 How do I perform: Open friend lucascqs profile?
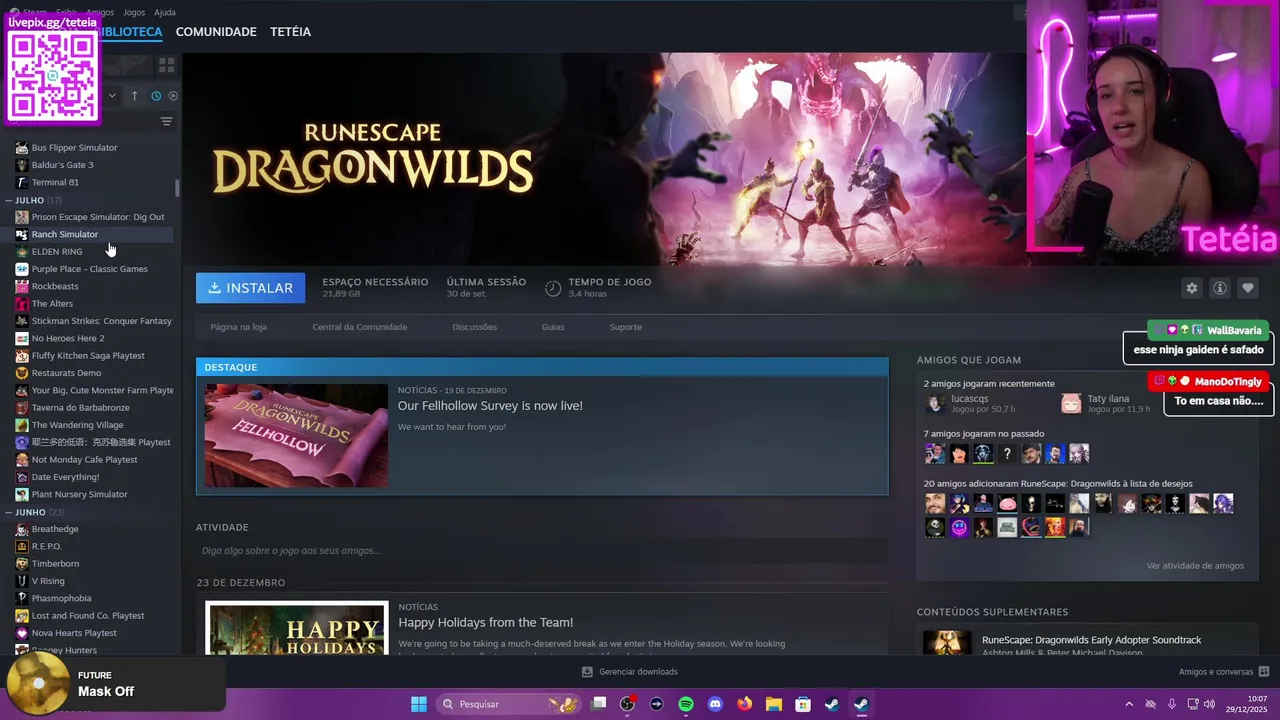[970, 403]
